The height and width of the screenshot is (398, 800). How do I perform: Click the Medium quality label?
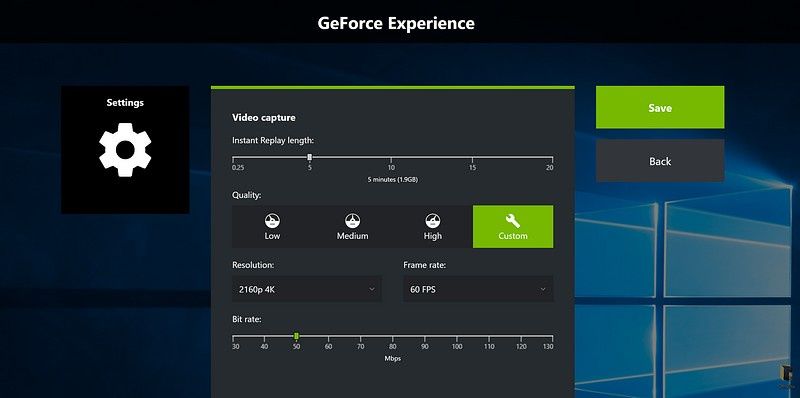point(352,236)
